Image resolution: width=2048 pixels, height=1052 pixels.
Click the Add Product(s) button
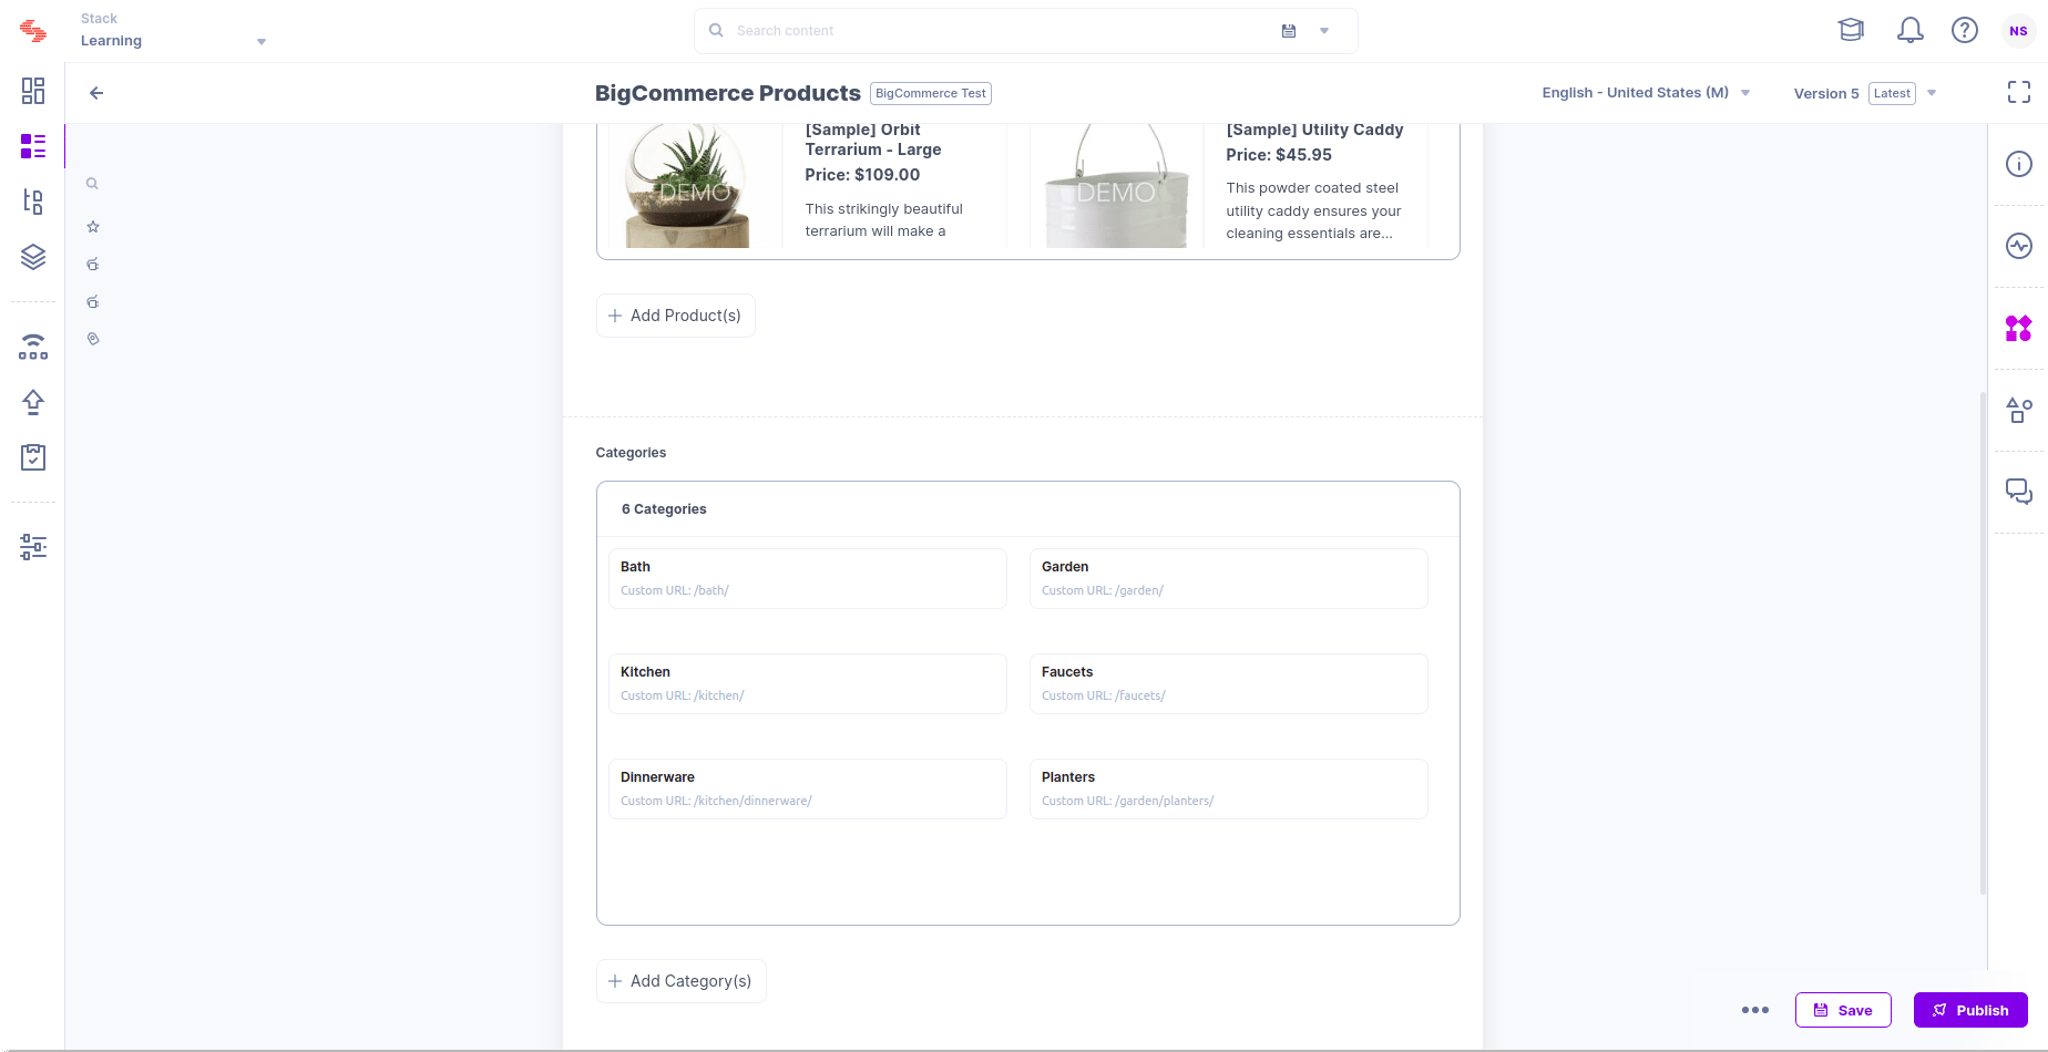point(675,316)
